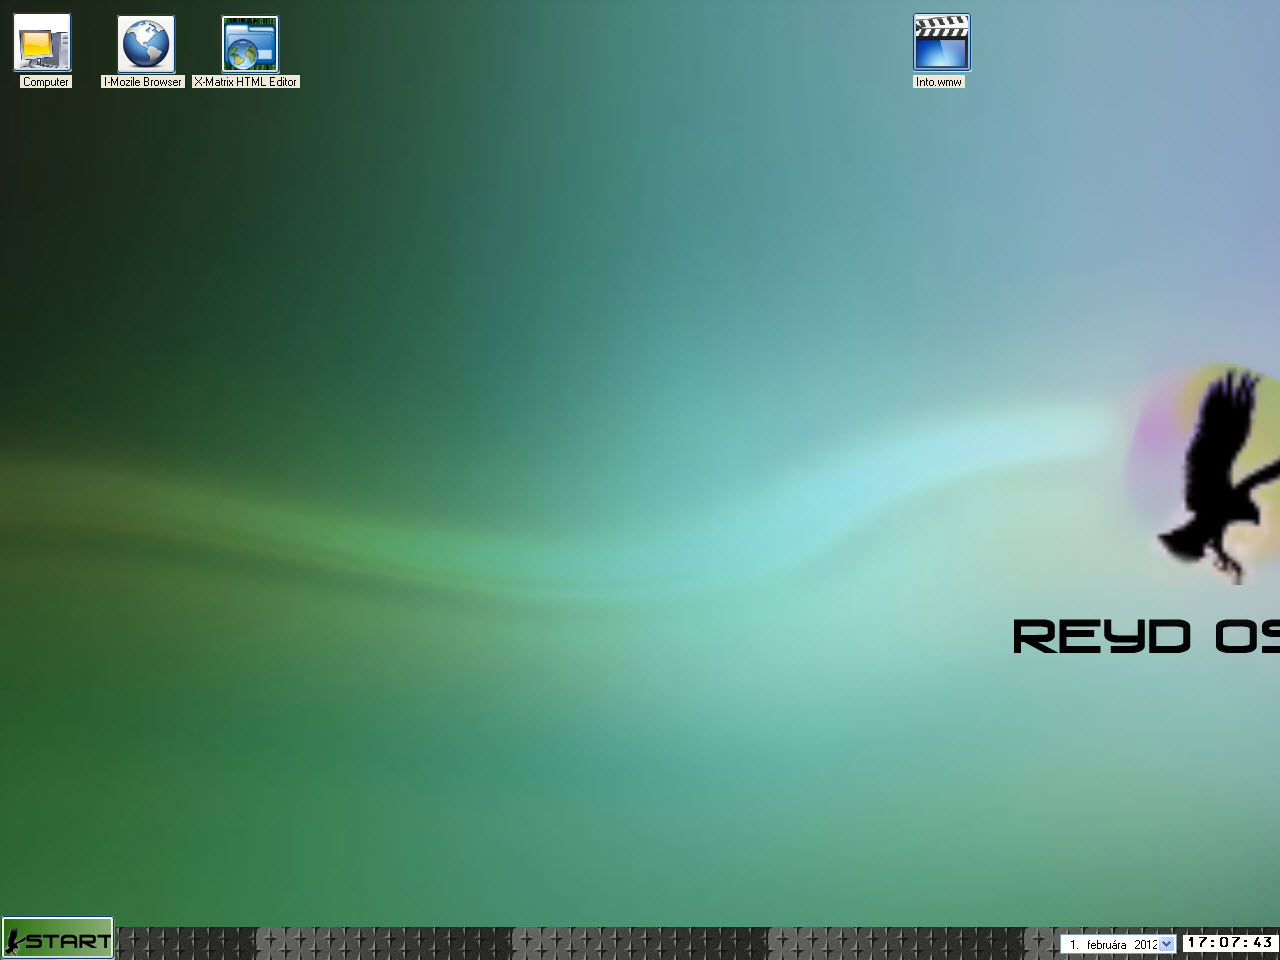This screenshot has height=960, width=1280.
Task: Select the Computer desktop icon
Action: 42,43
